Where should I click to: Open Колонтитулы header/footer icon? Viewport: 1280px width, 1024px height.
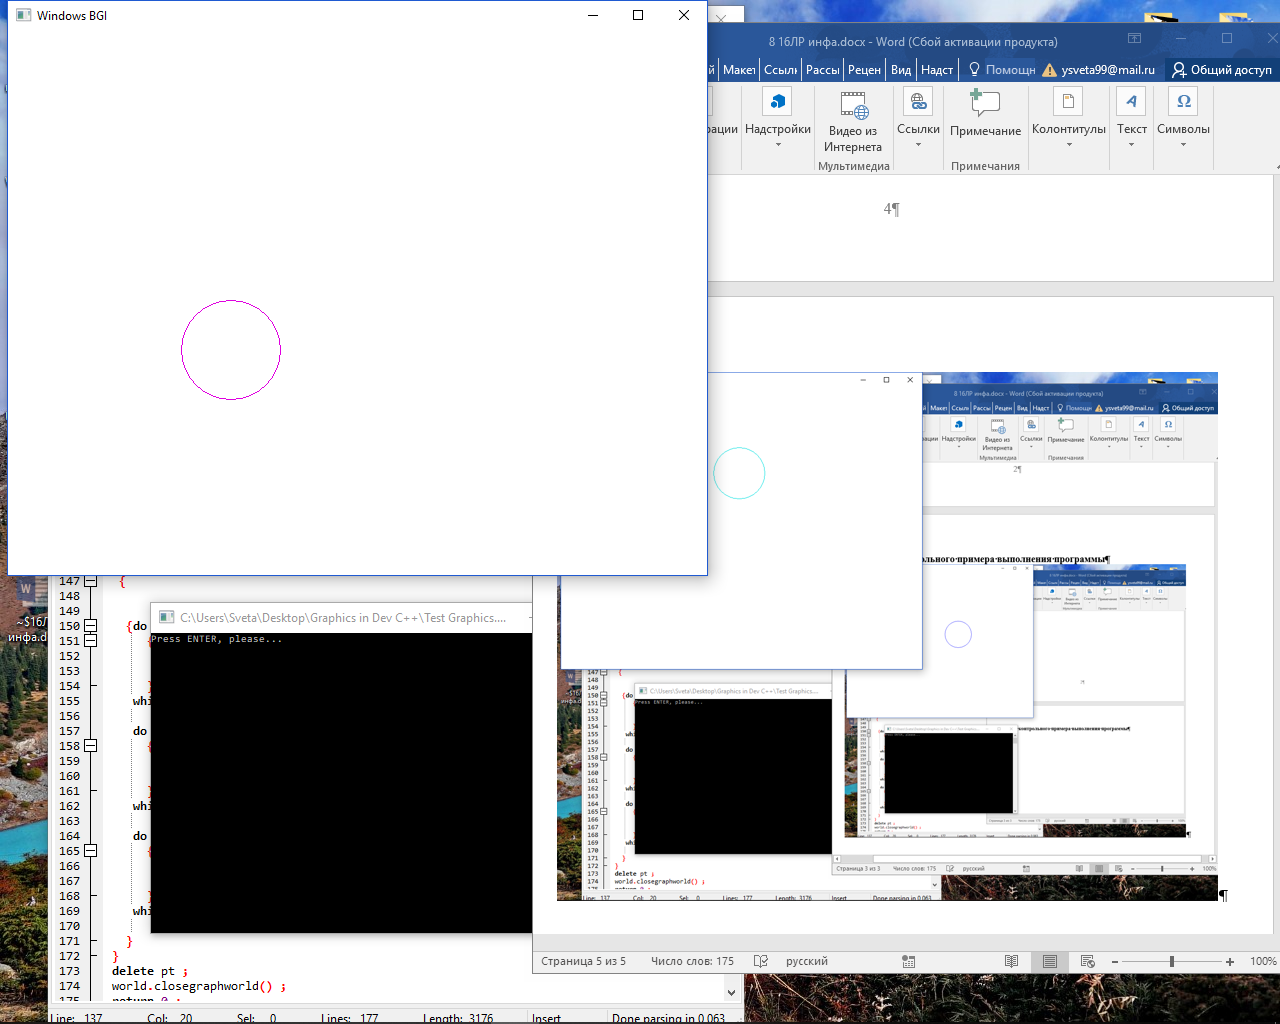click(1068, 102)
